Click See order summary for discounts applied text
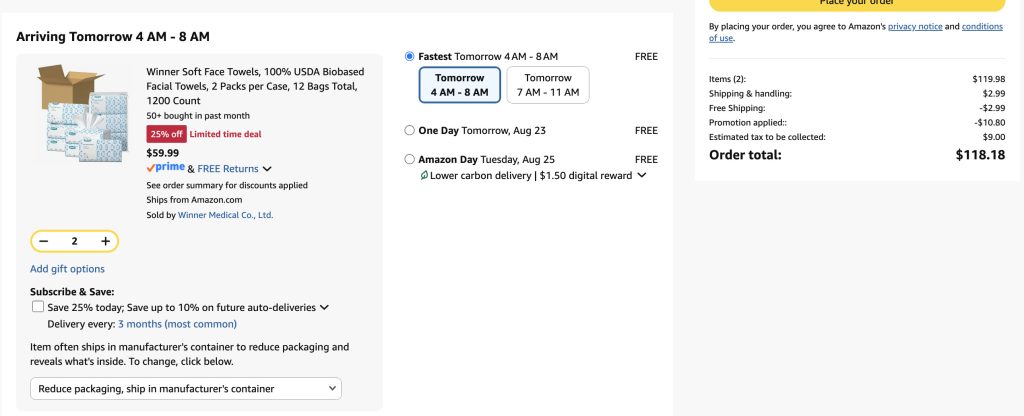 click(227, 185)
